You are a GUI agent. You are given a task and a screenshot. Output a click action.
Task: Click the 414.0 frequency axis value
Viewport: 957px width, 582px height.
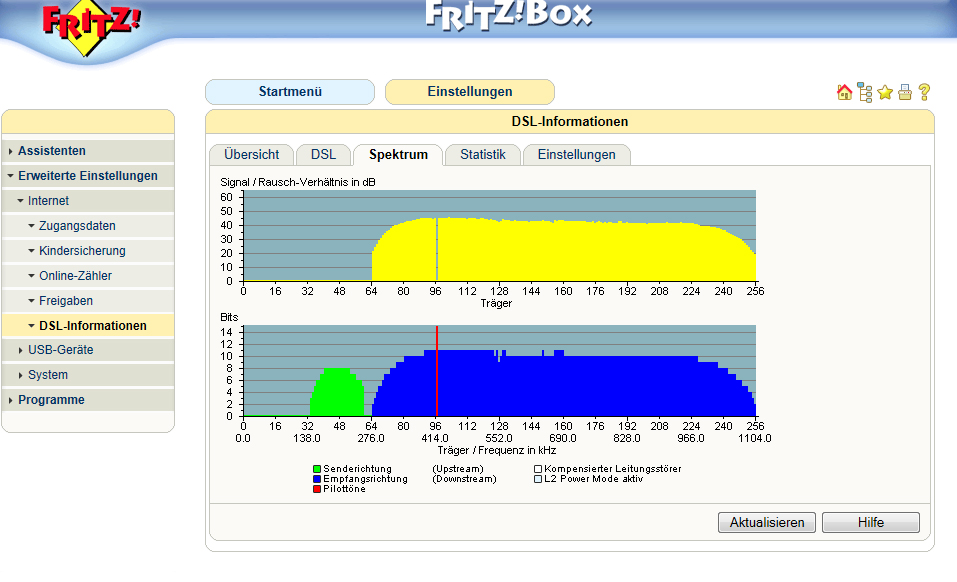tap(435, 439)
